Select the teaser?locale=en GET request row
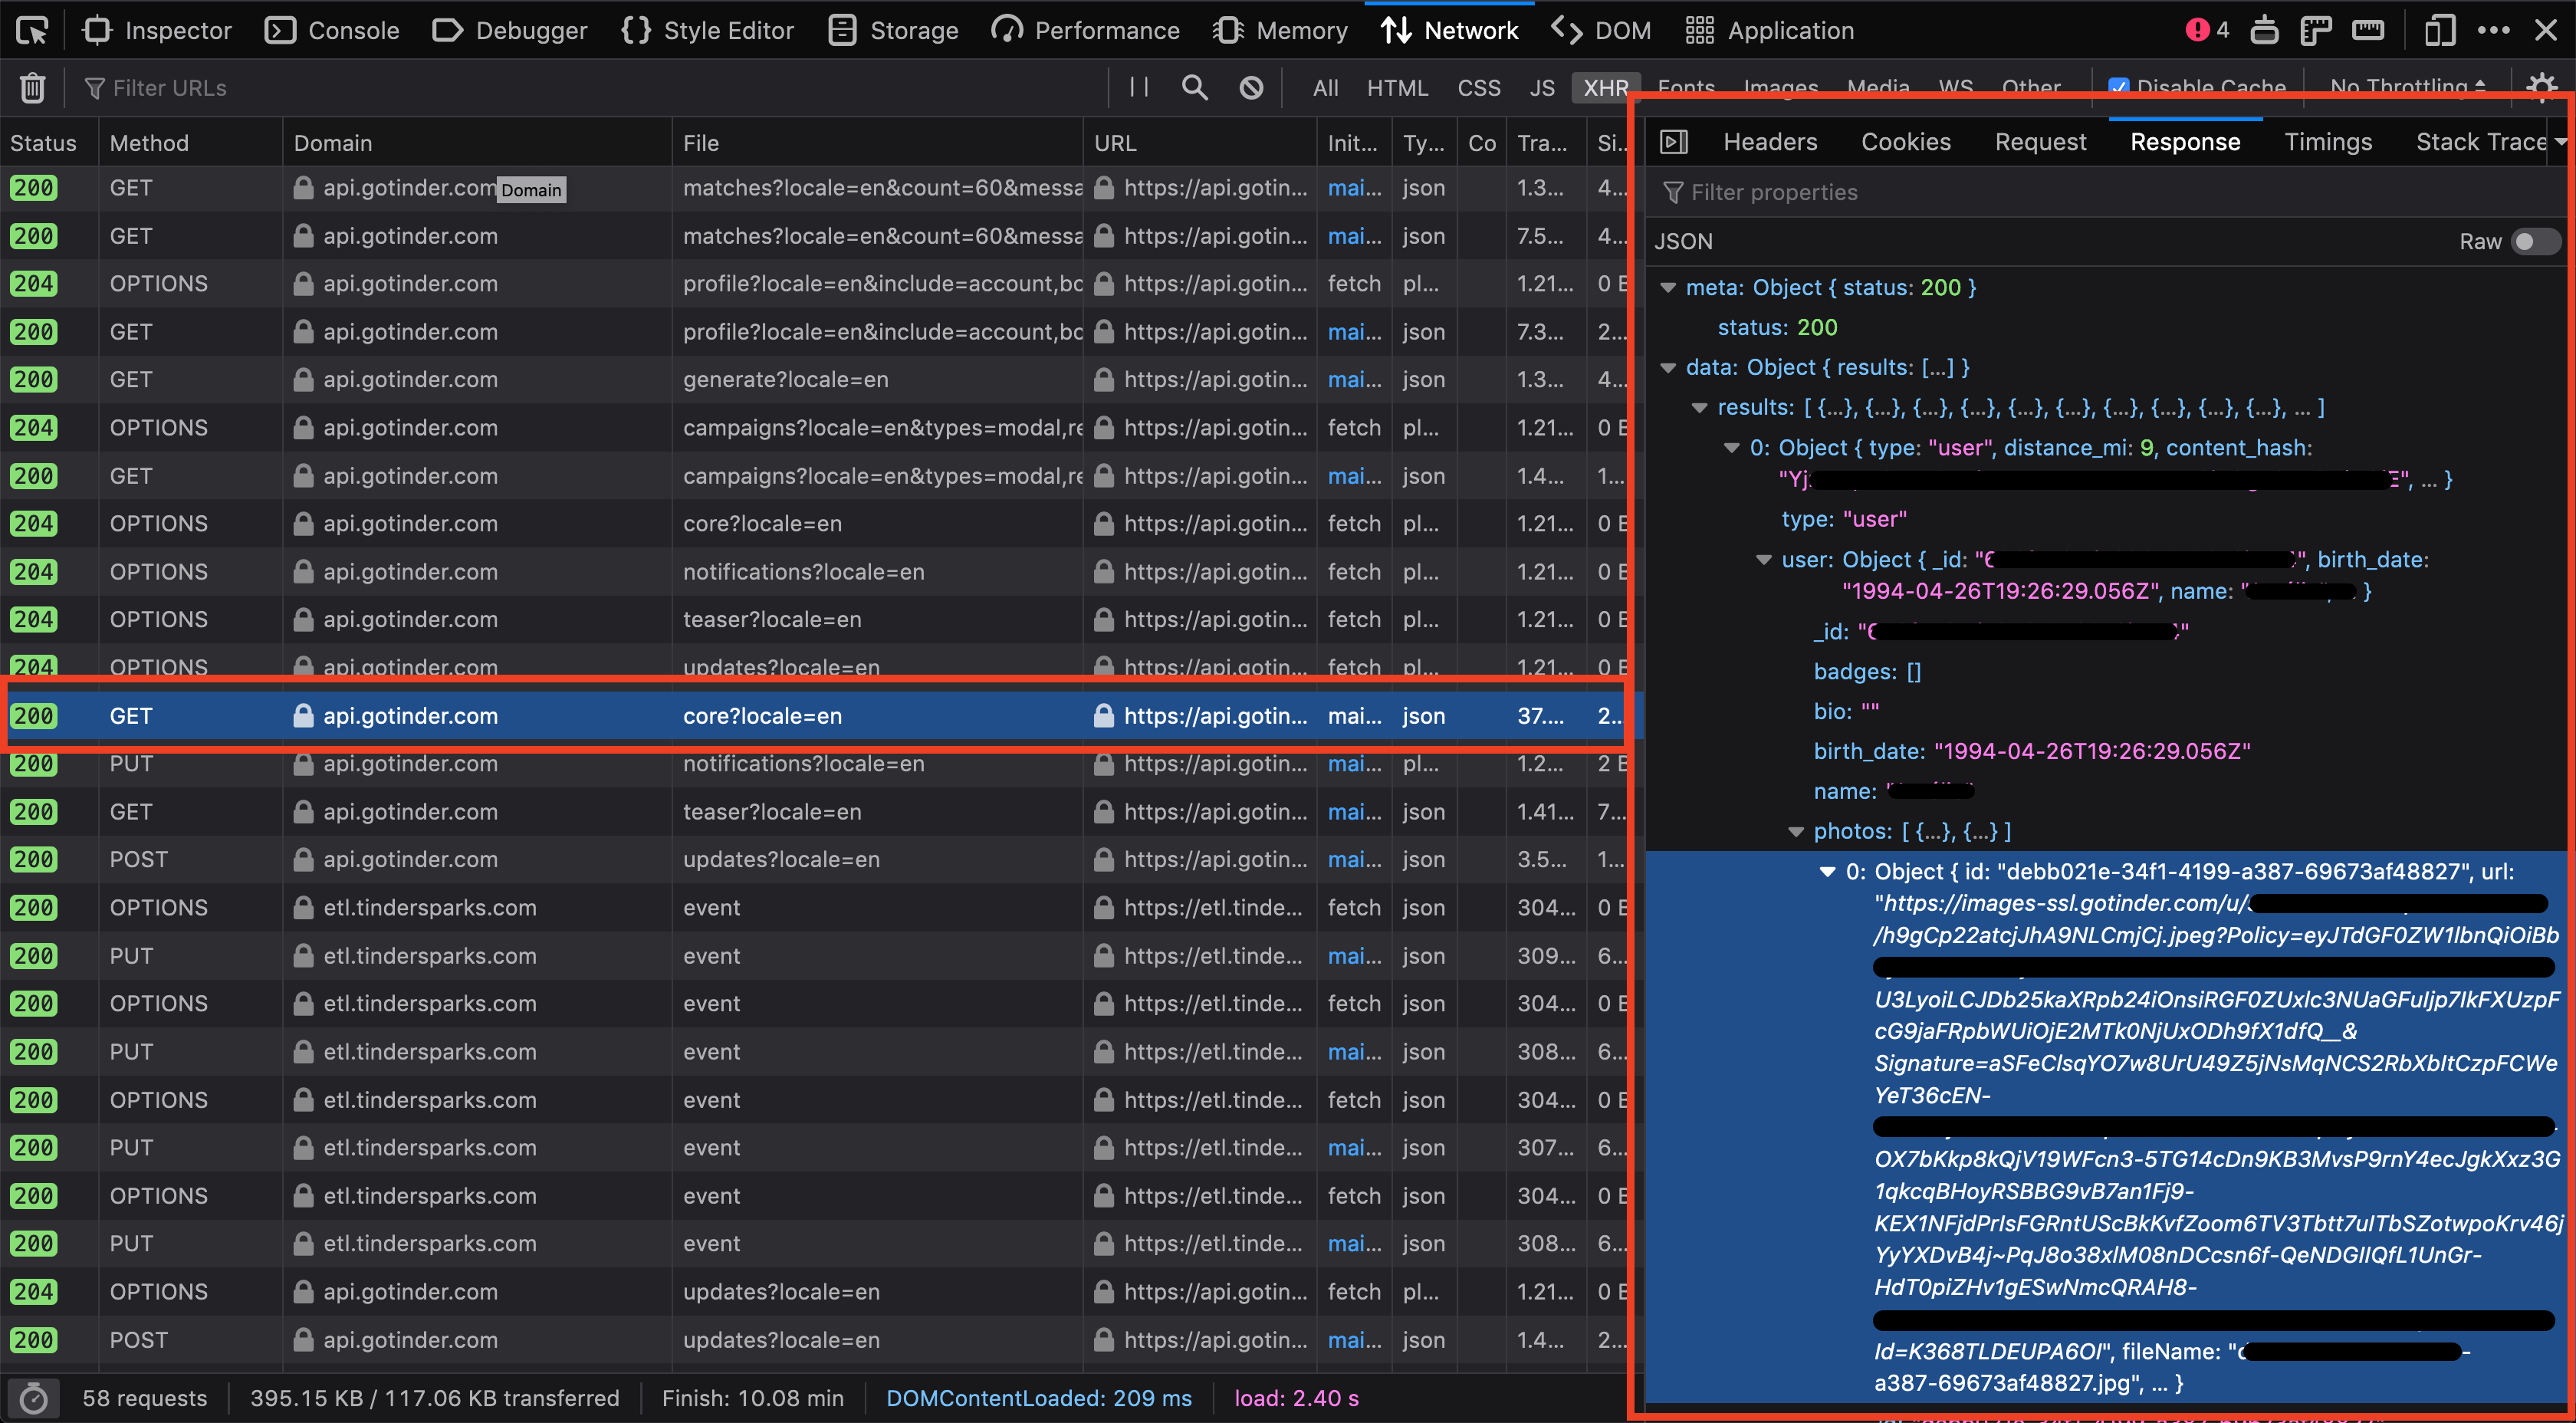 click(771, 812)
